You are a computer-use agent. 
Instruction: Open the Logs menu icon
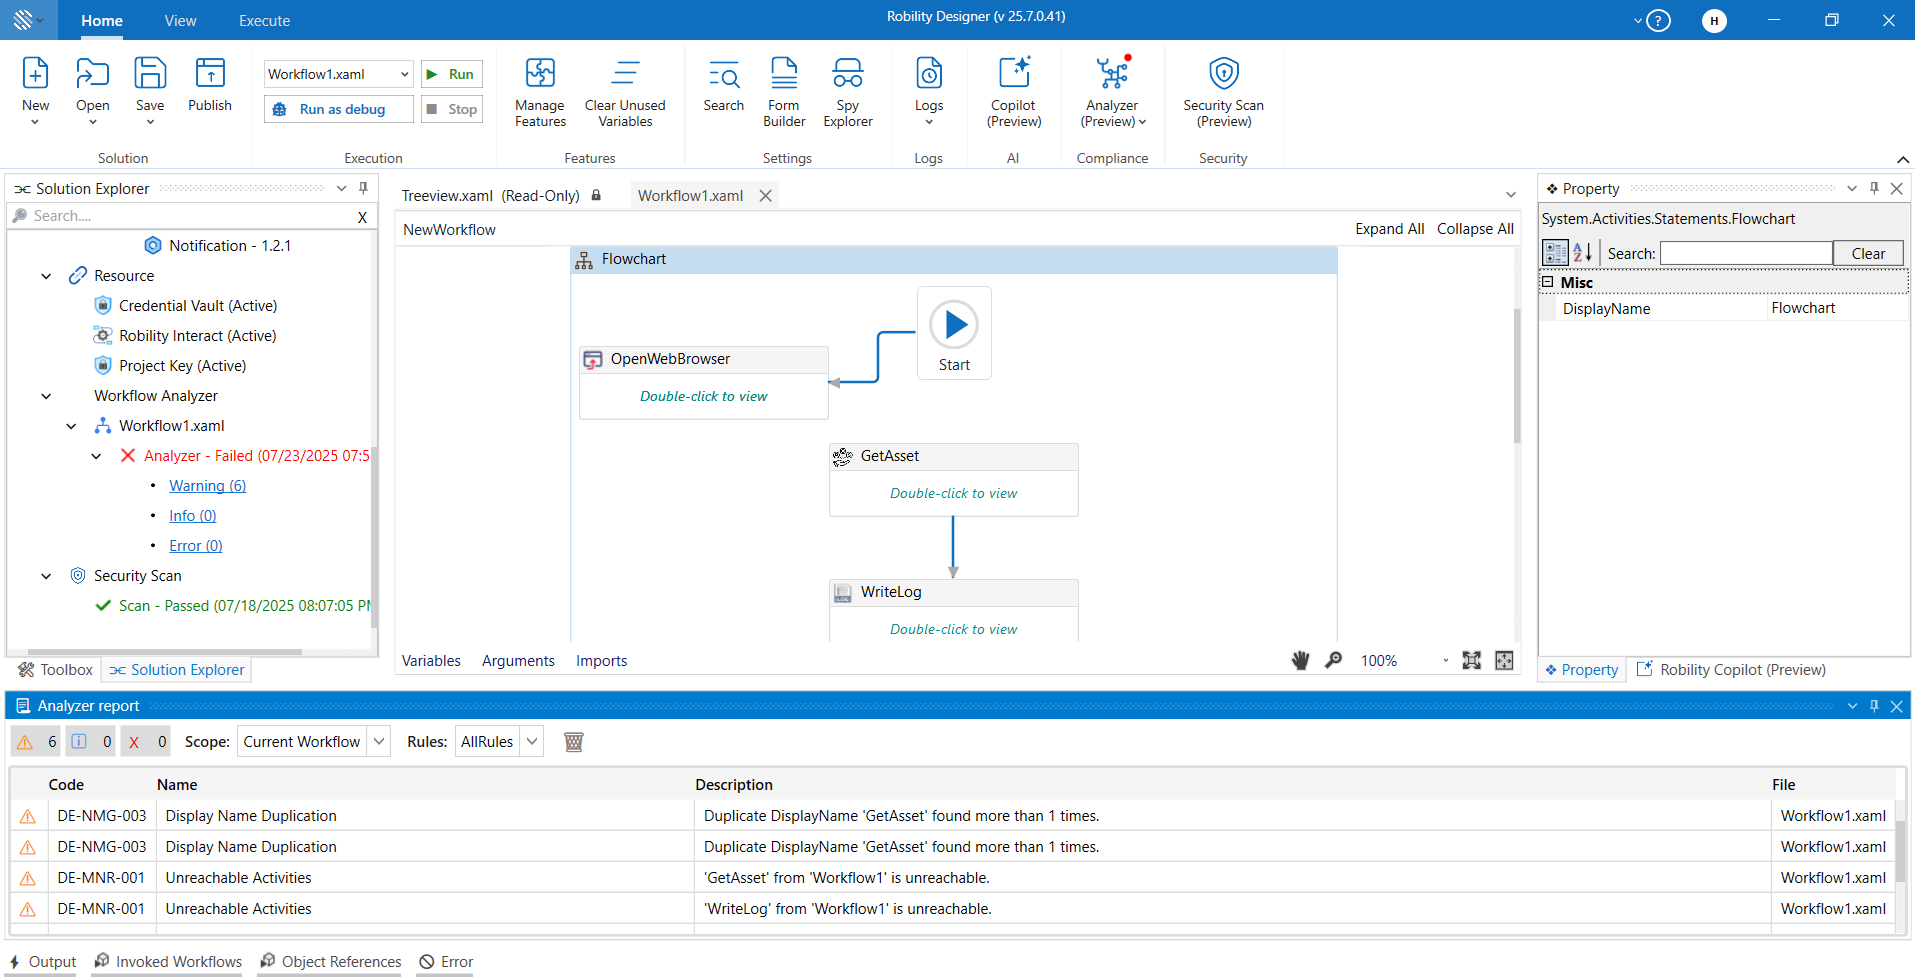929,74
